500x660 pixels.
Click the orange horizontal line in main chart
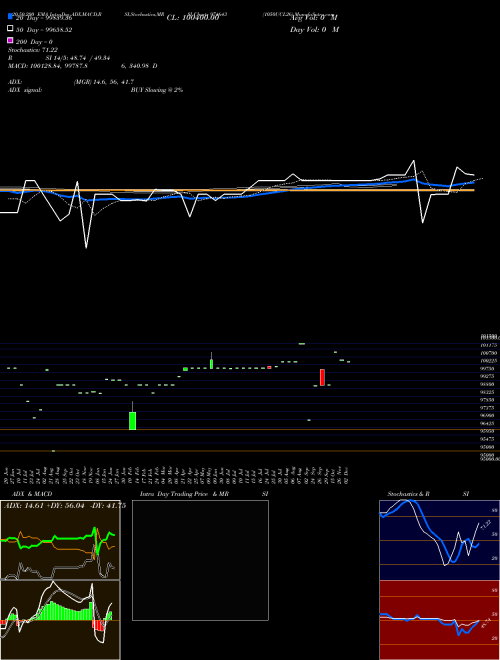[237, 190]
